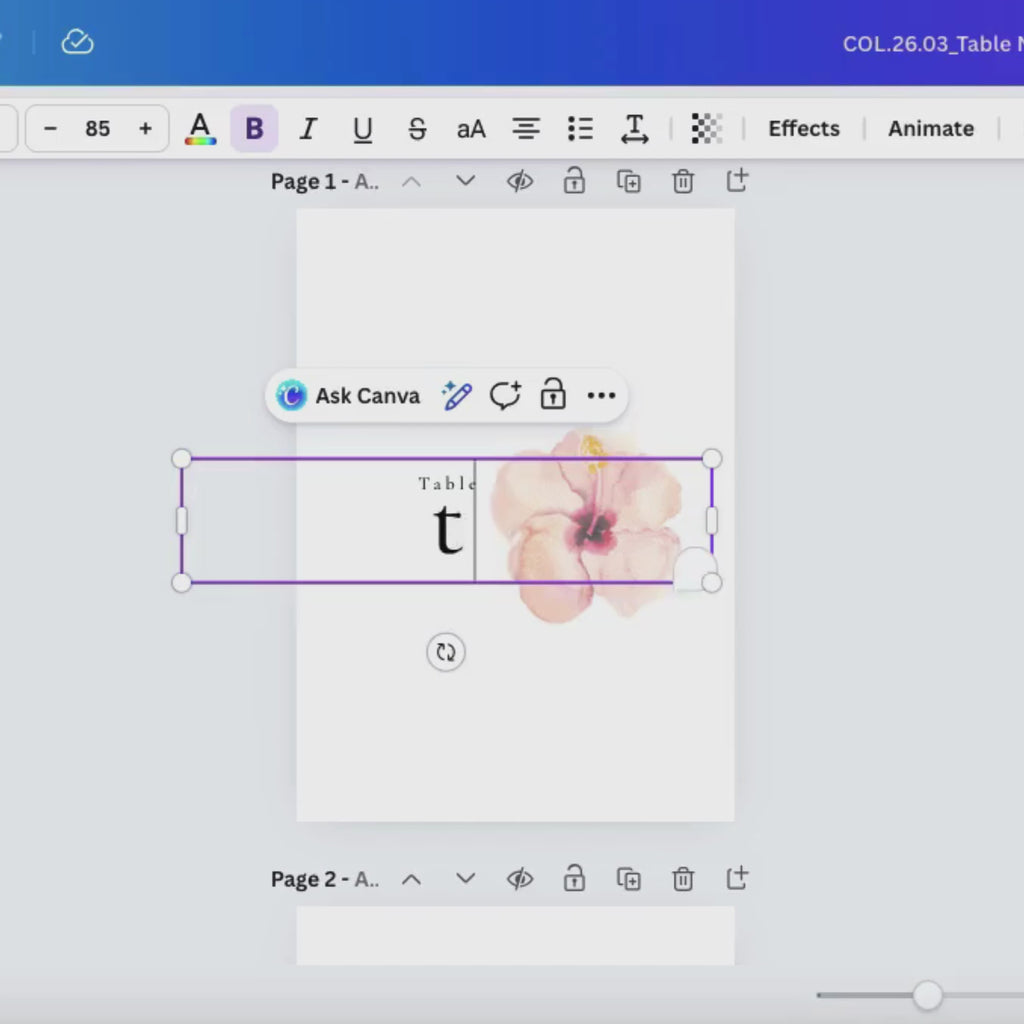Add a new page after Page 1

[x=737, y=180]
